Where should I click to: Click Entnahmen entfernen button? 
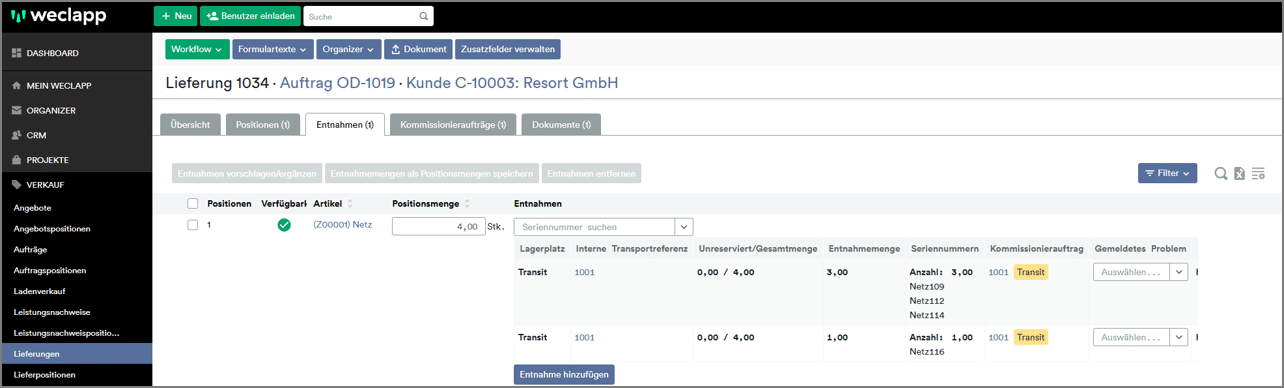[x=591, y=173]
